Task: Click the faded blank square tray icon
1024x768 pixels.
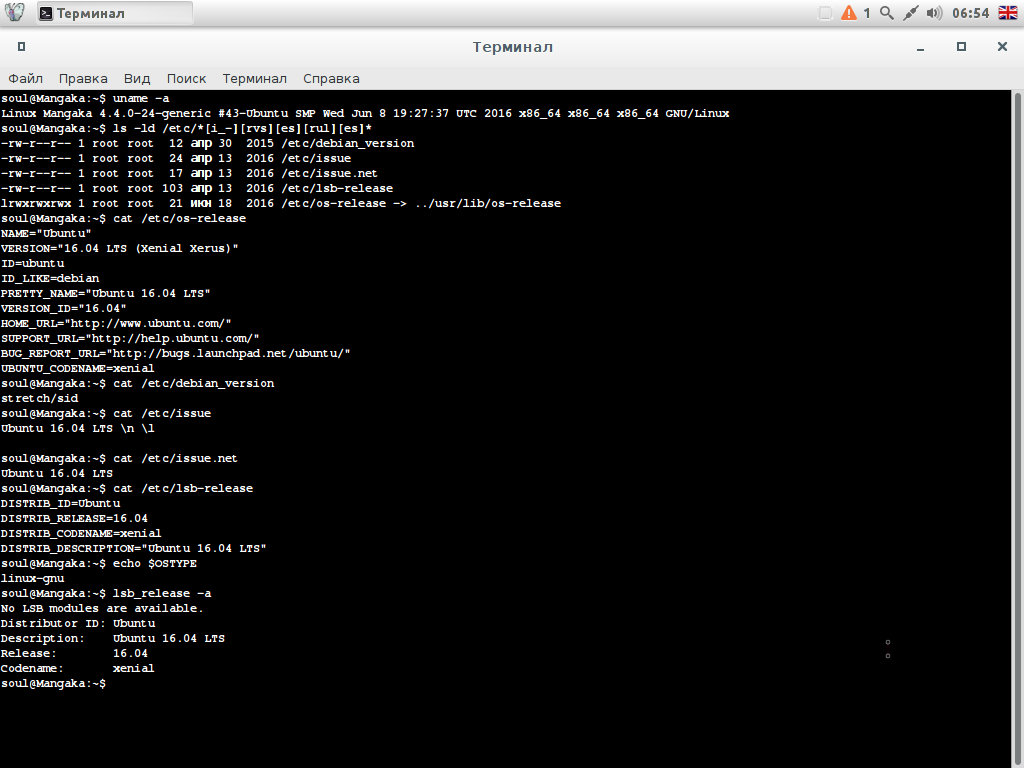Action: [825, 13]
